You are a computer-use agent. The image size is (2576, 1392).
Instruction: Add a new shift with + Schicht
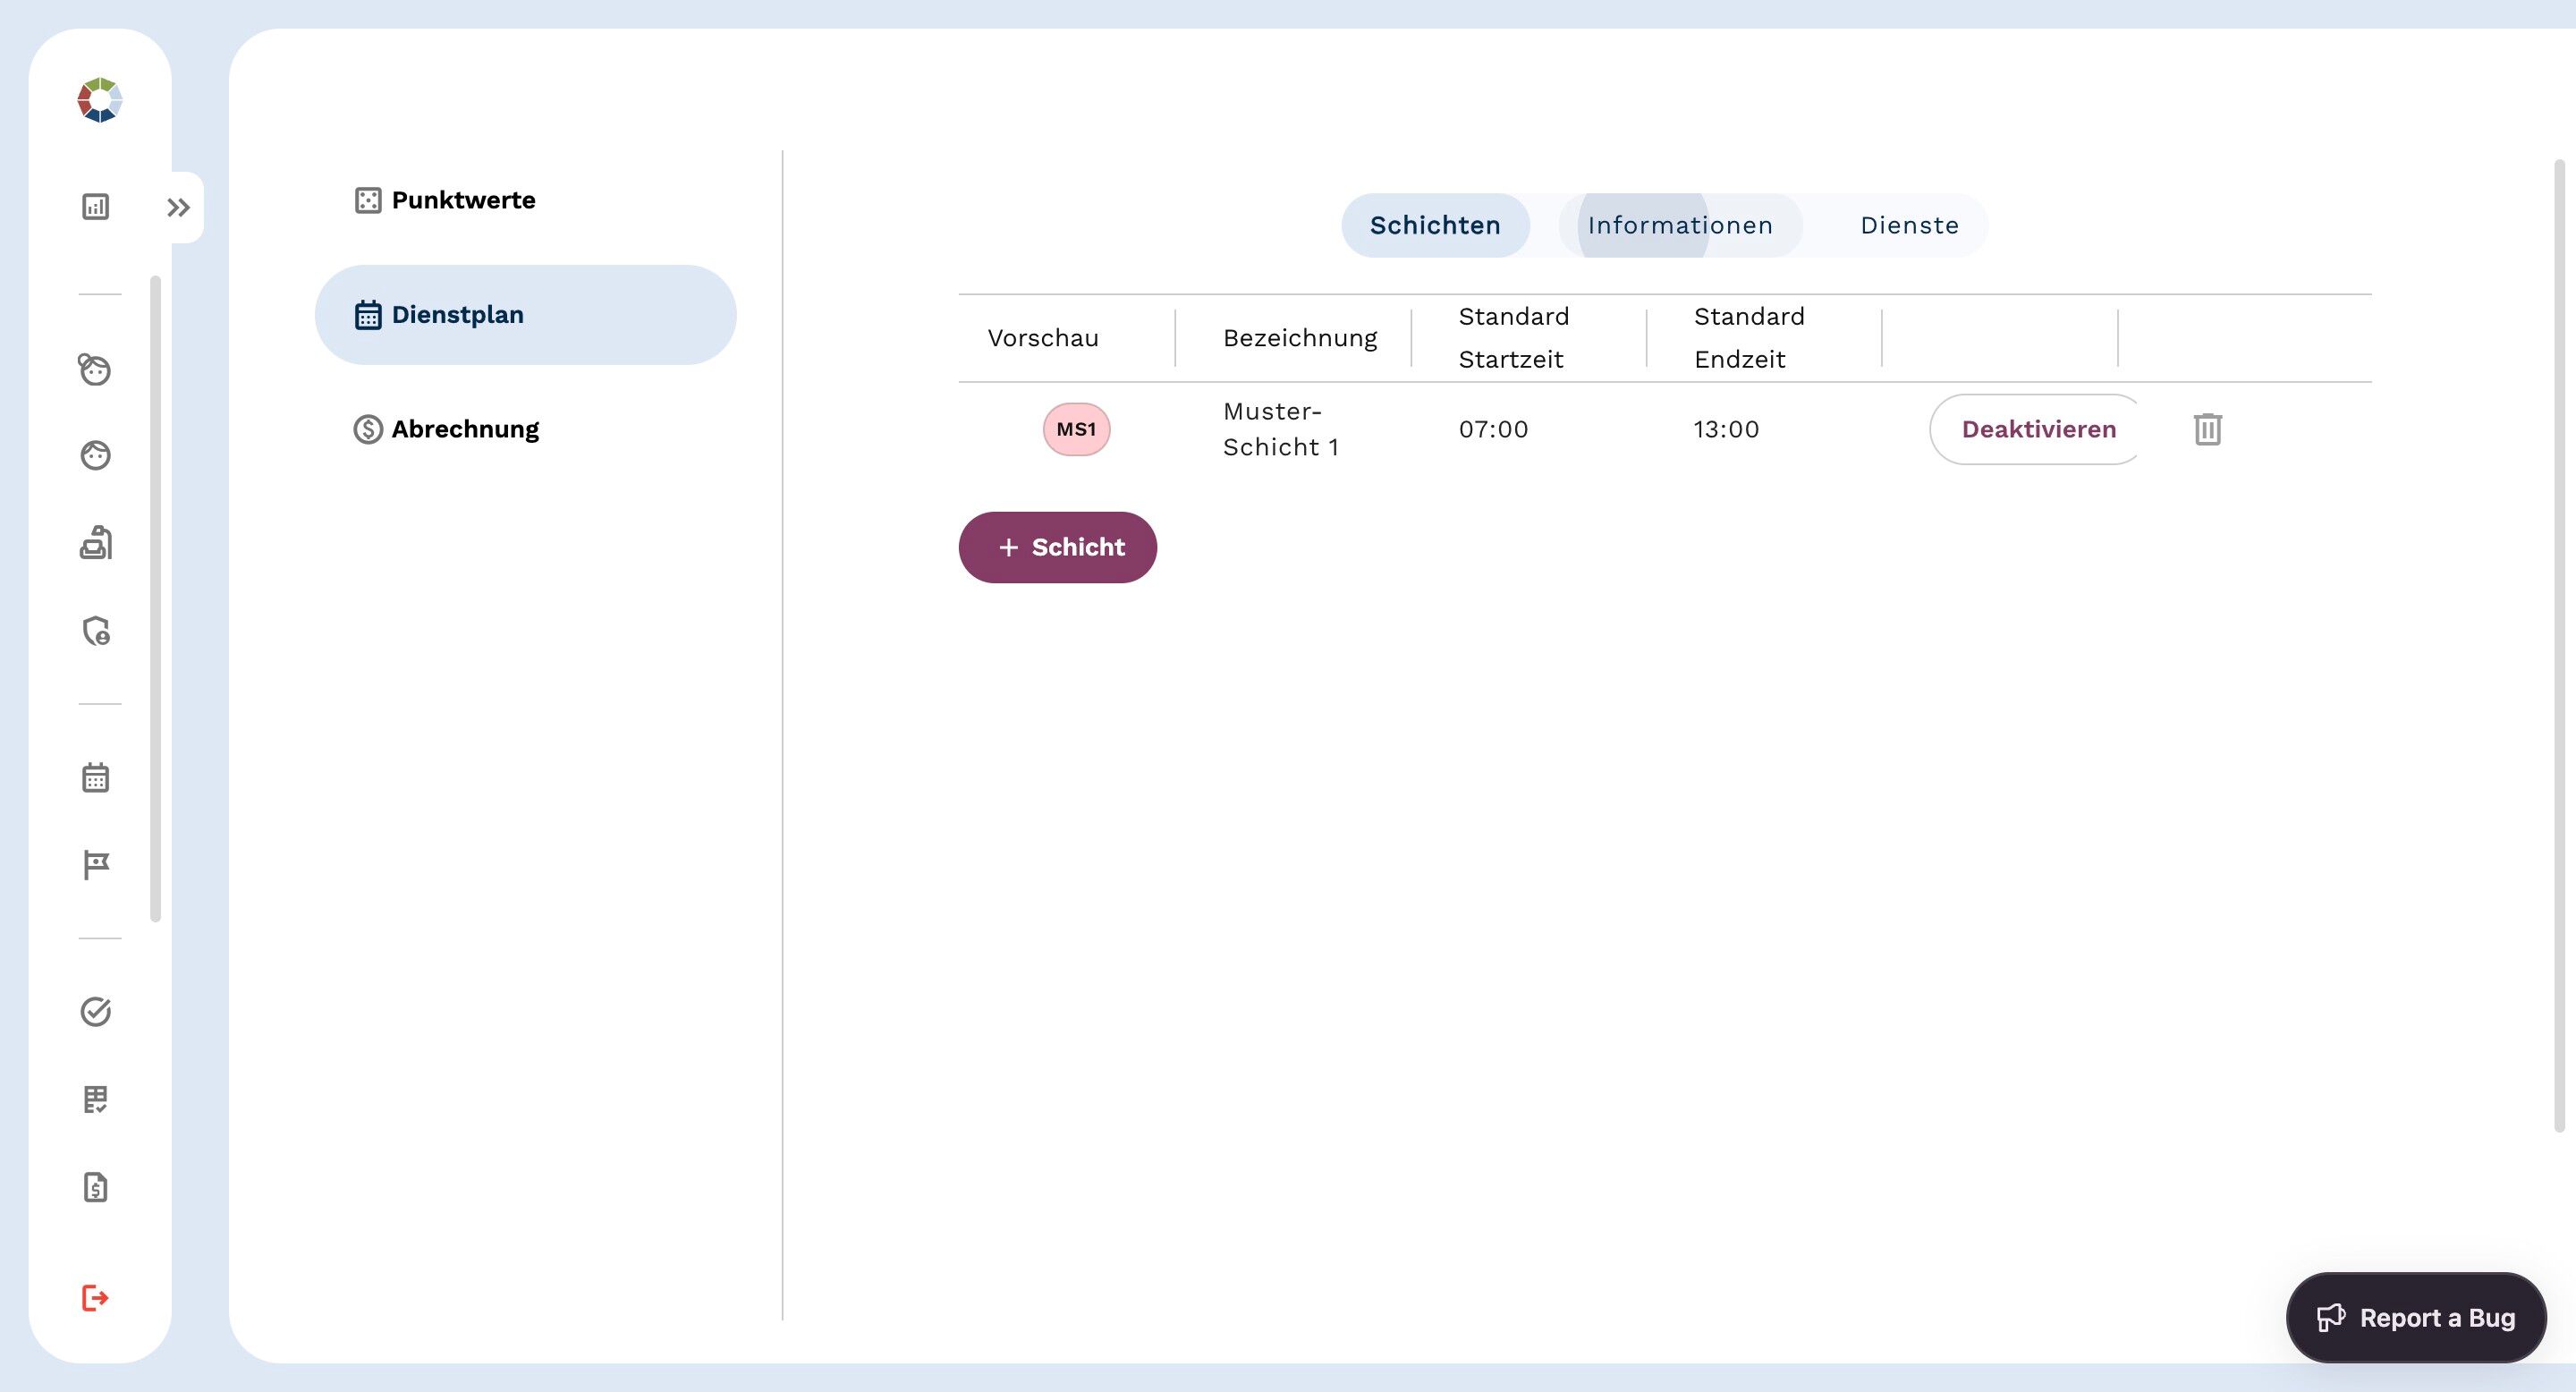1057,547
